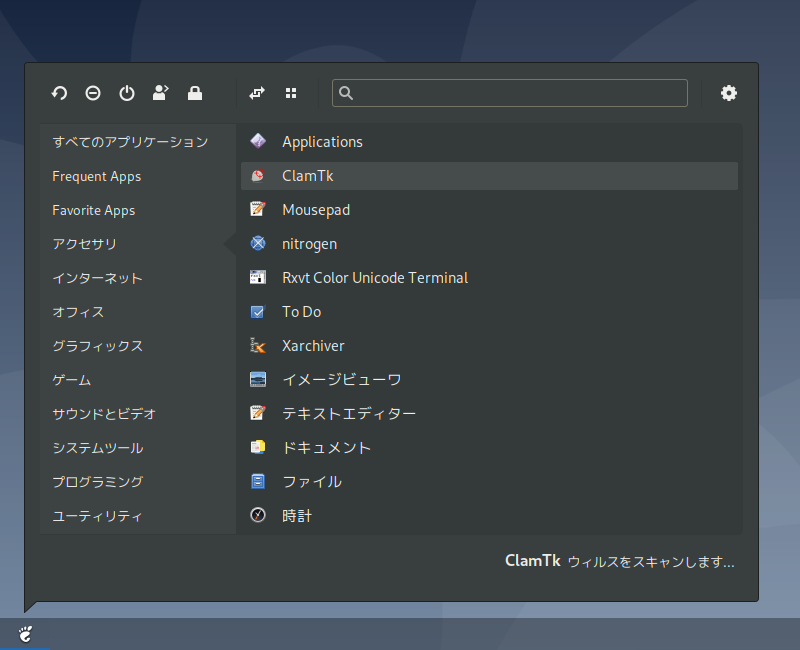
Task: Select the ユーティリティ category
Action: click(x=138, y=516)
